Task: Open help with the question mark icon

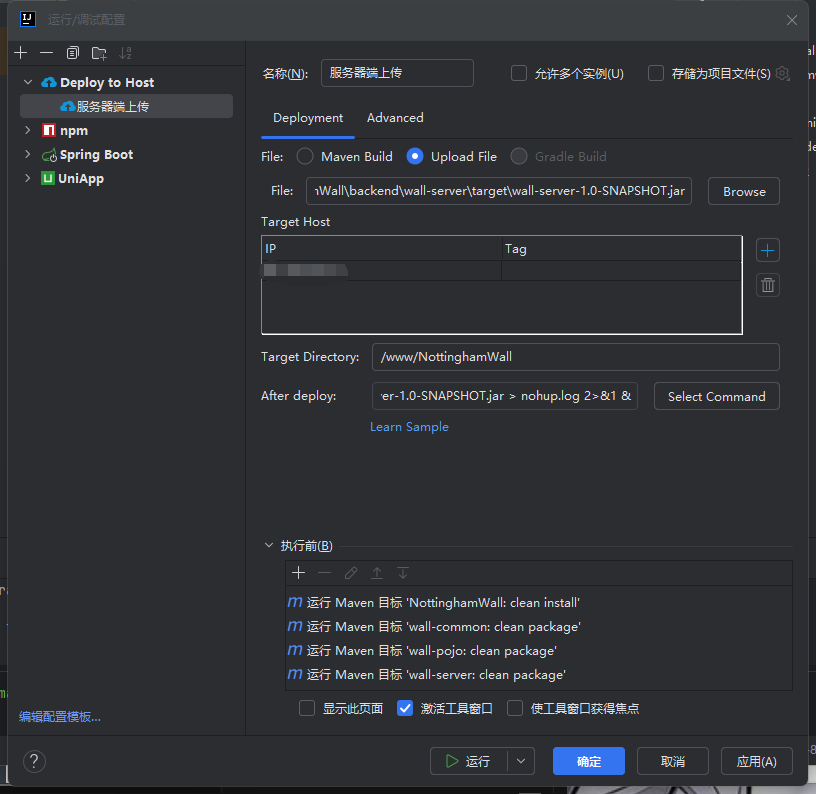Action: pos(34,761)
